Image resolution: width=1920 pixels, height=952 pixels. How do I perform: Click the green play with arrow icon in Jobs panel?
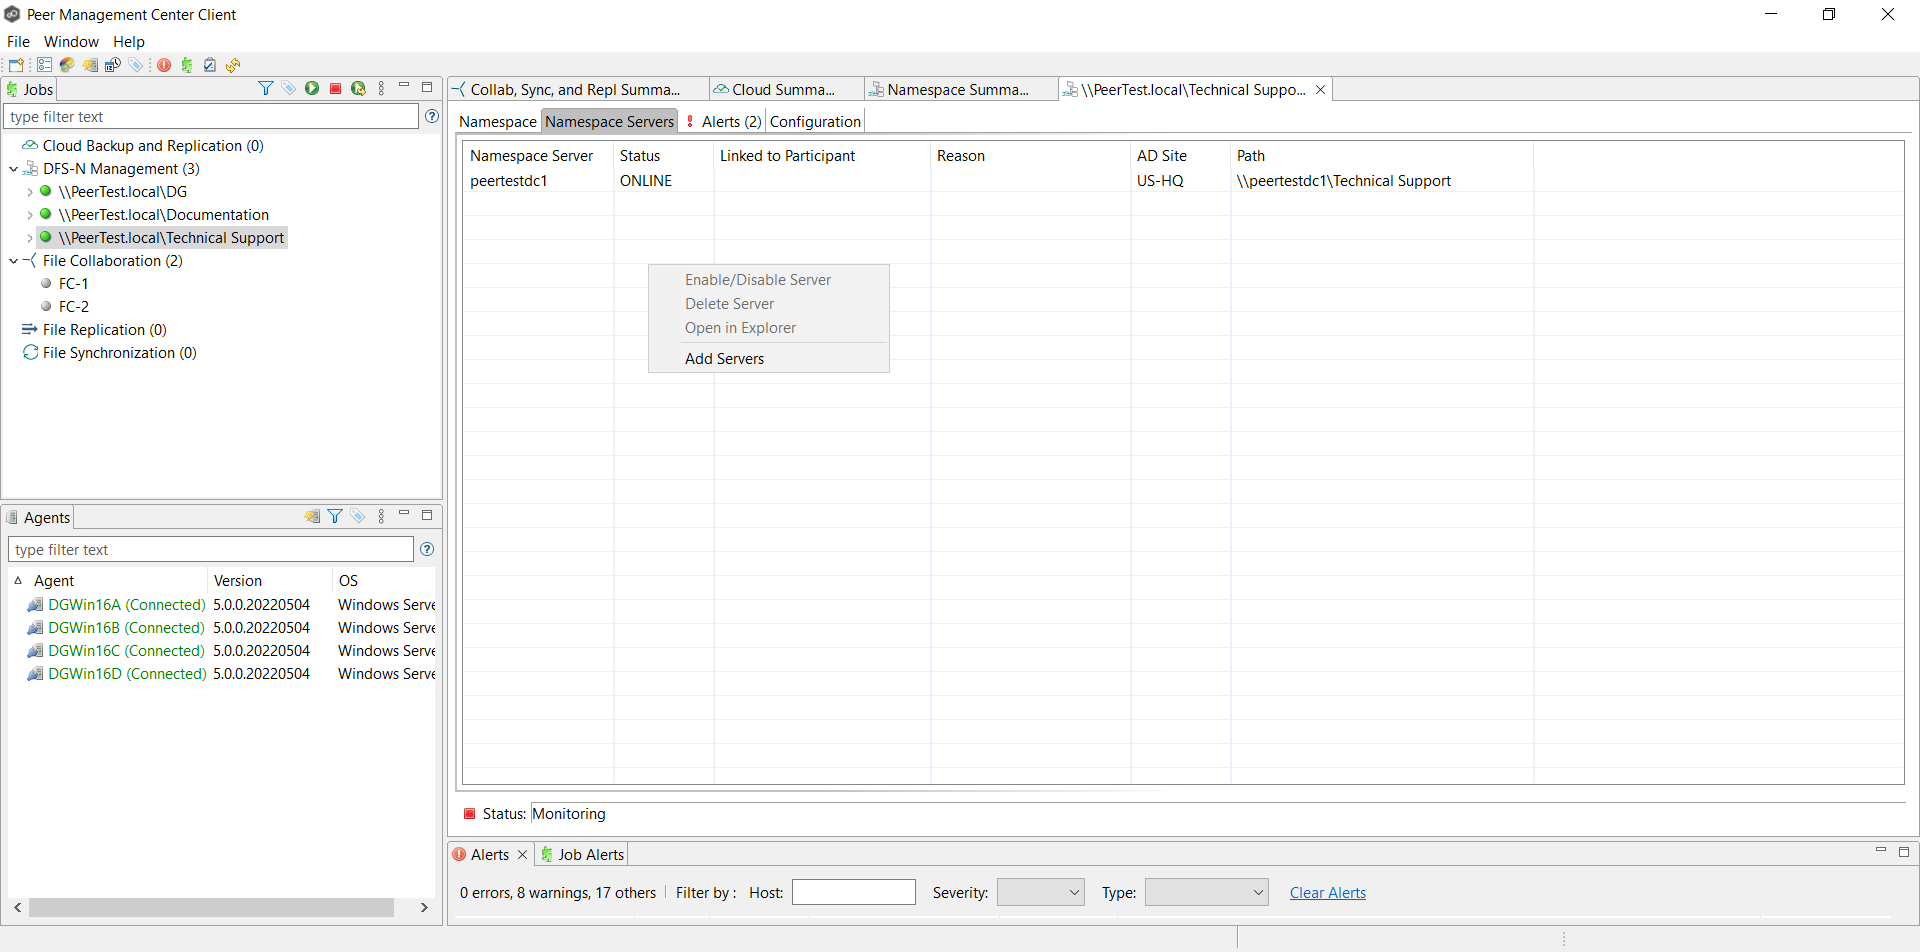[x=358, y=89]
